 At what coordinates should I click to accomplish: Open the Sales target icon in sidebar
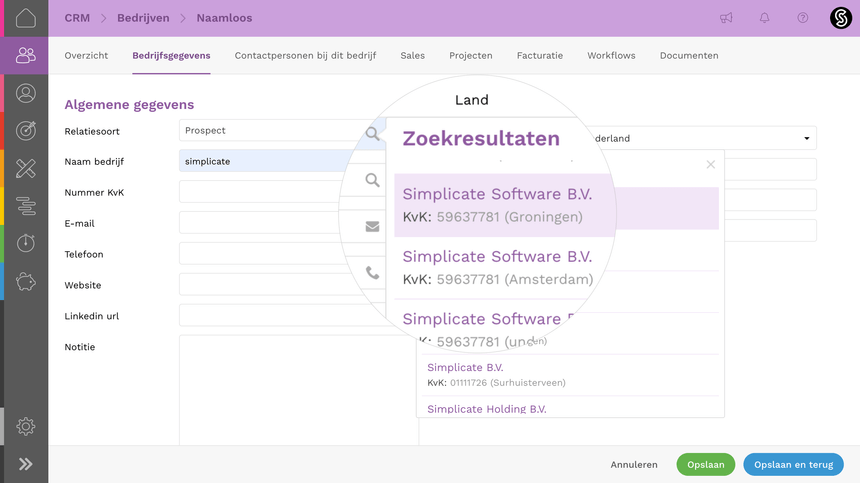click(x=25, y=130)
